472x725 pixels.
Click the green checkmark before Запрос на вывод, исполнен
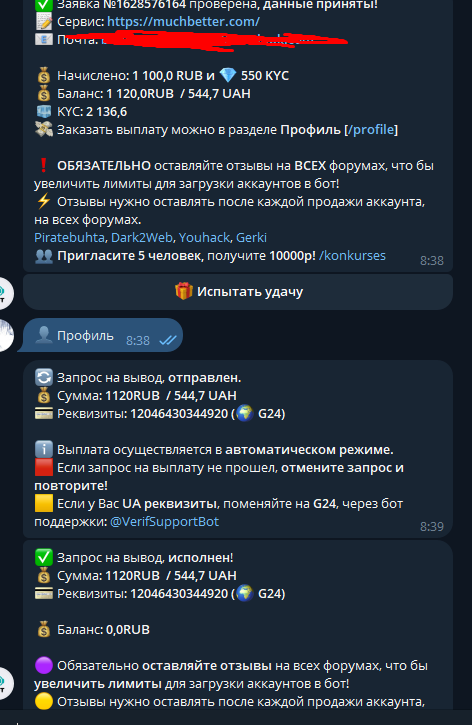(x=43, y=558)
